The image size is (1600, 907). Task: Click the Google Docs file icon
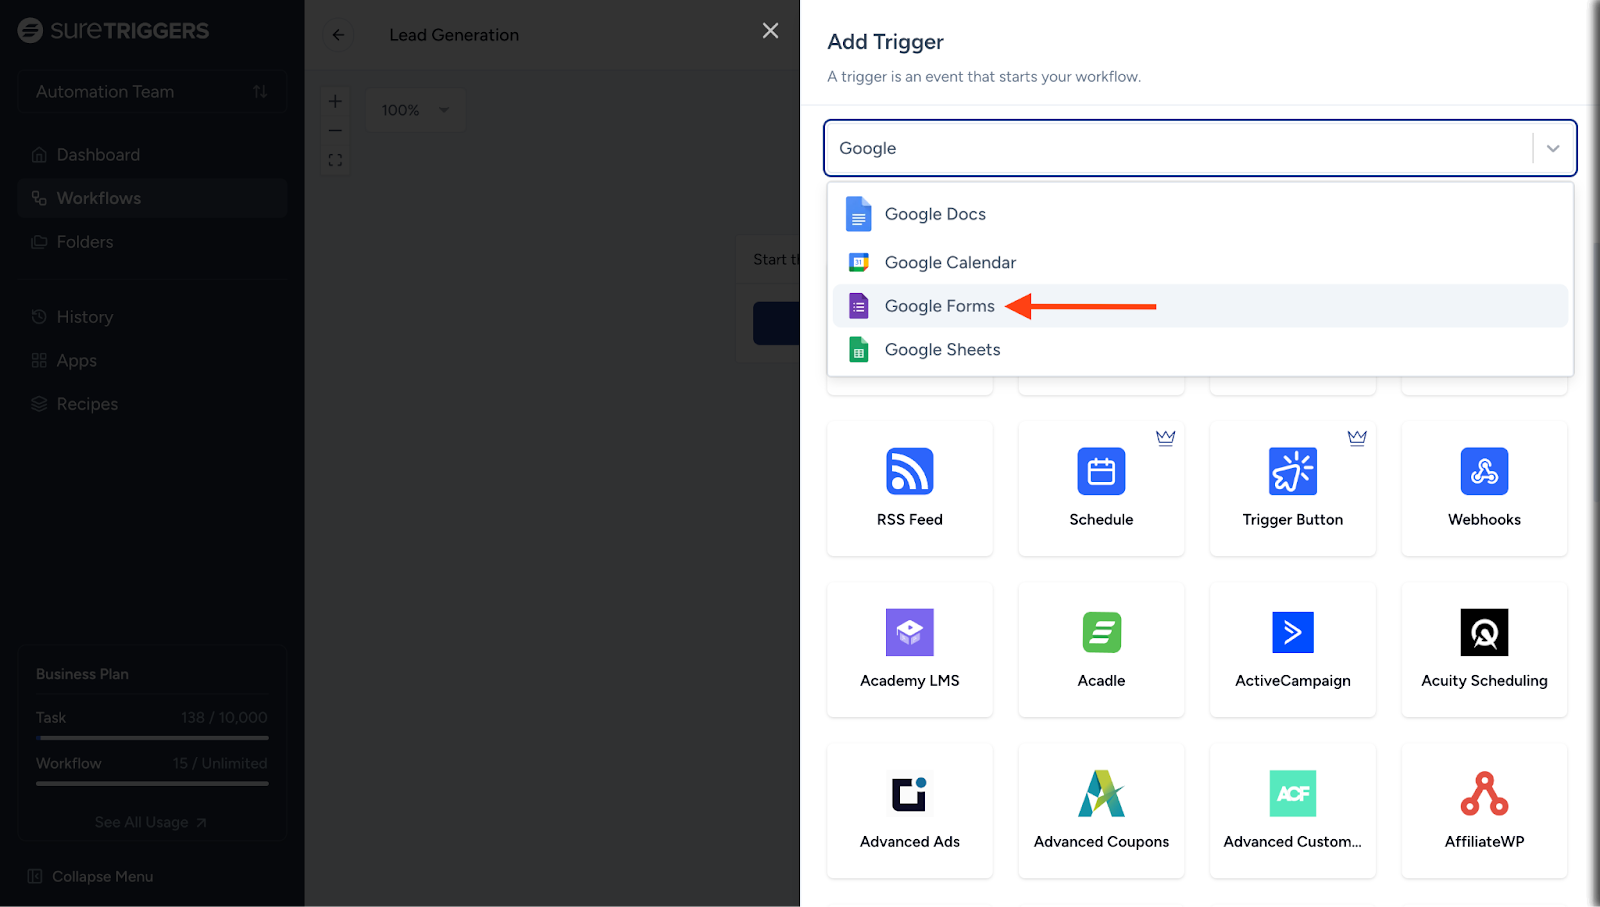858,214
